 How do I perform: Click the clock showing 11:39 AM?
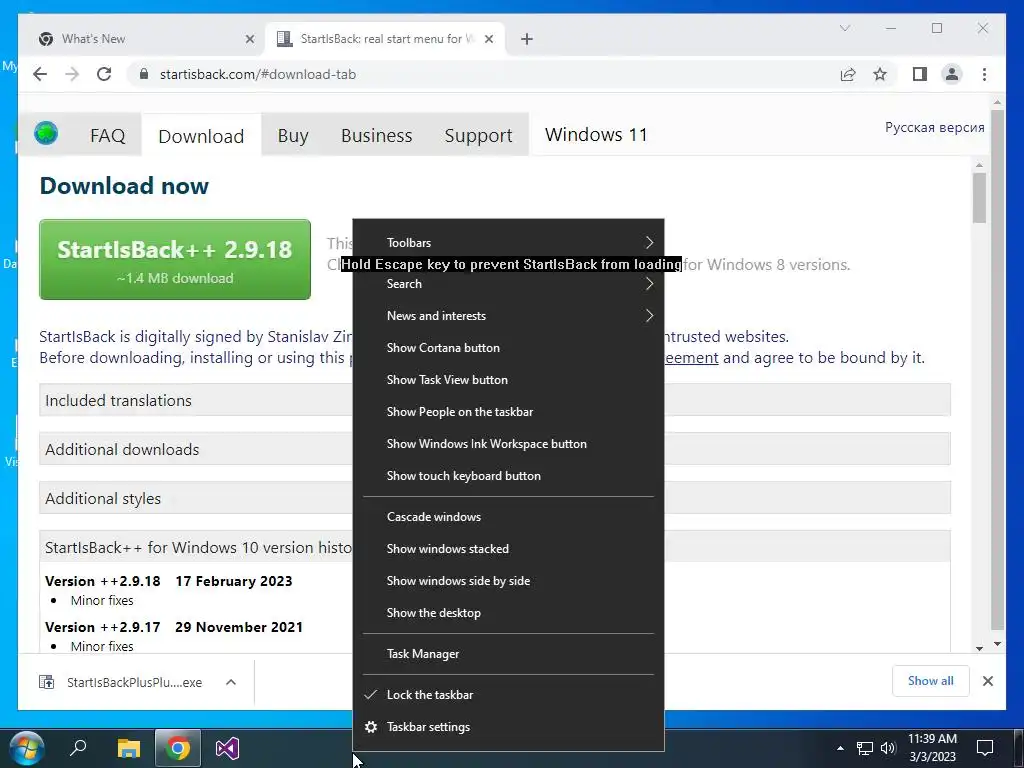point(933,748)
